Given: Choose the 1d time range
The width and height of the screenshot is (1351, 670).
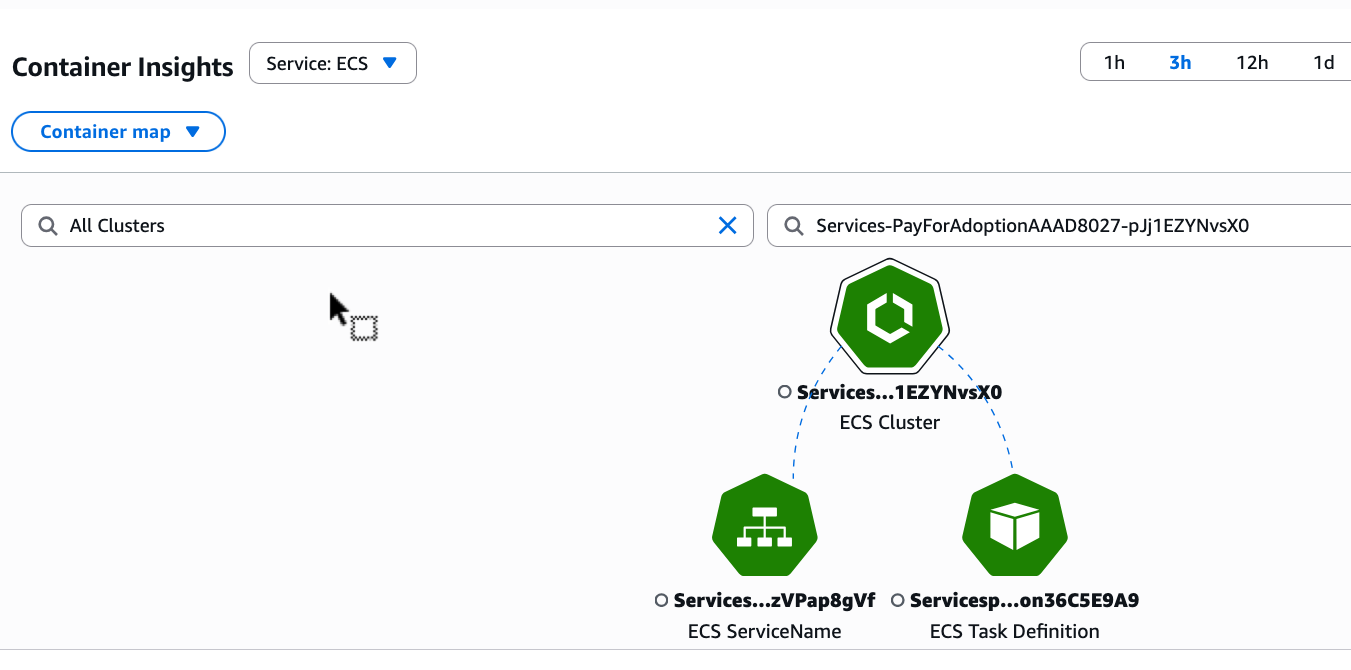Looking at the screenshot, I should [x=1323, y=63].
